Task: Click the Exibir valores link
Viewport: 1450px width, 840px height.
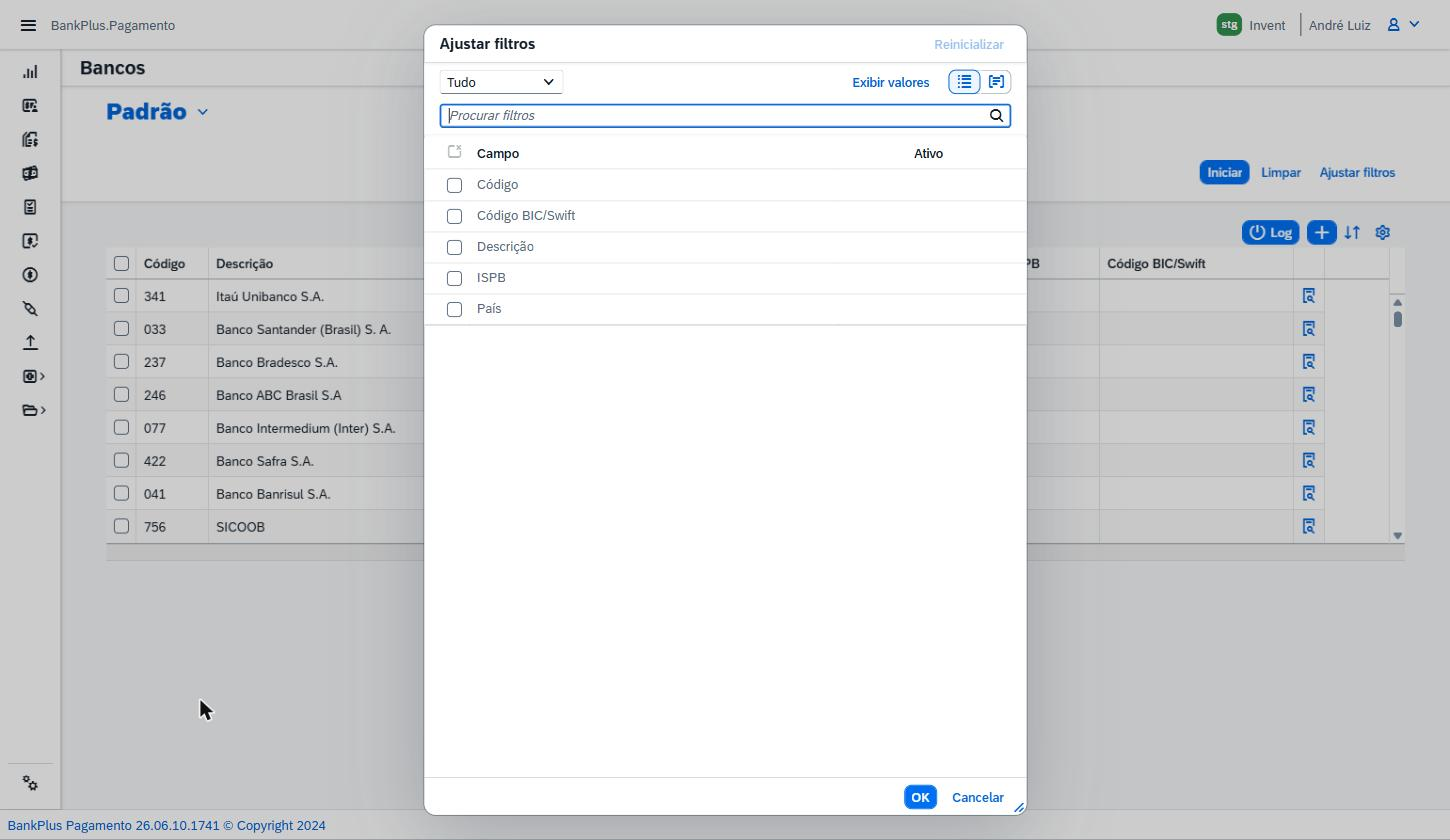Action: point(890,82)
